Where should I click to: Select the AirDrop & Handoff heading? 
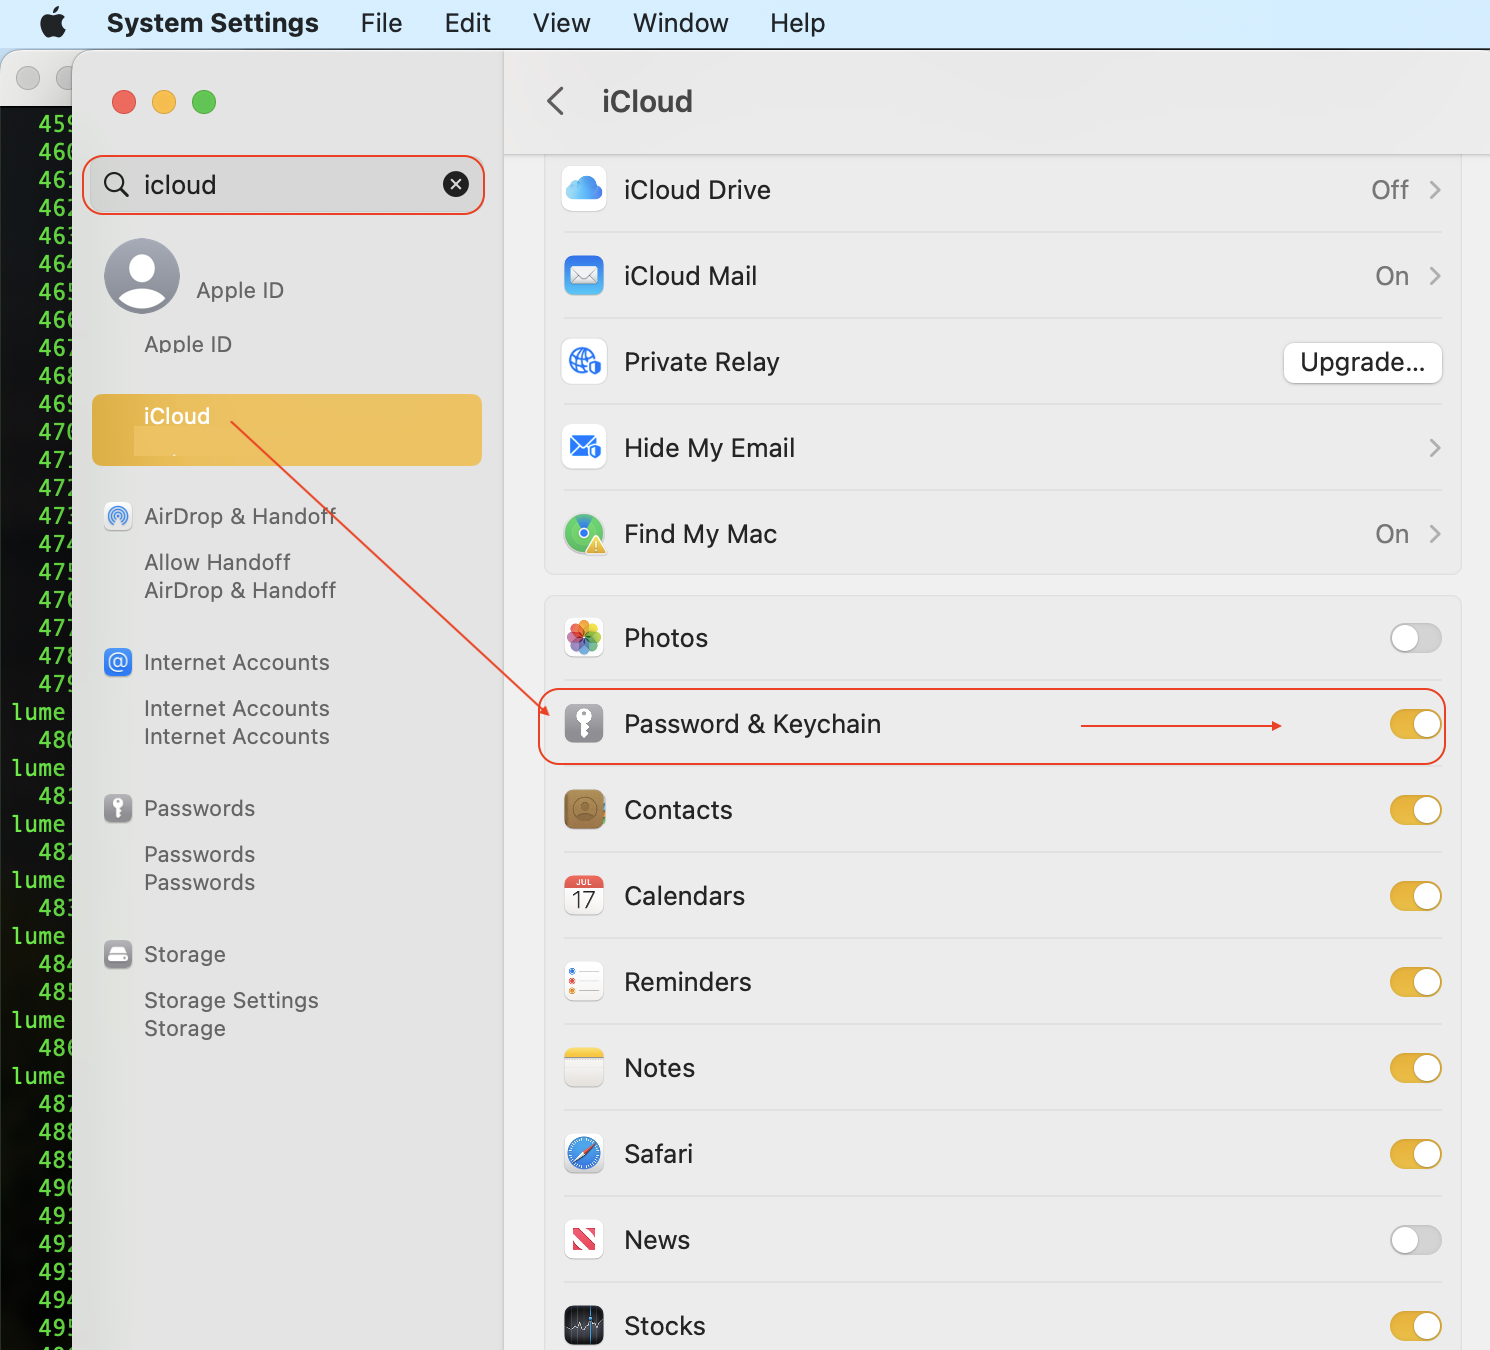240,516
